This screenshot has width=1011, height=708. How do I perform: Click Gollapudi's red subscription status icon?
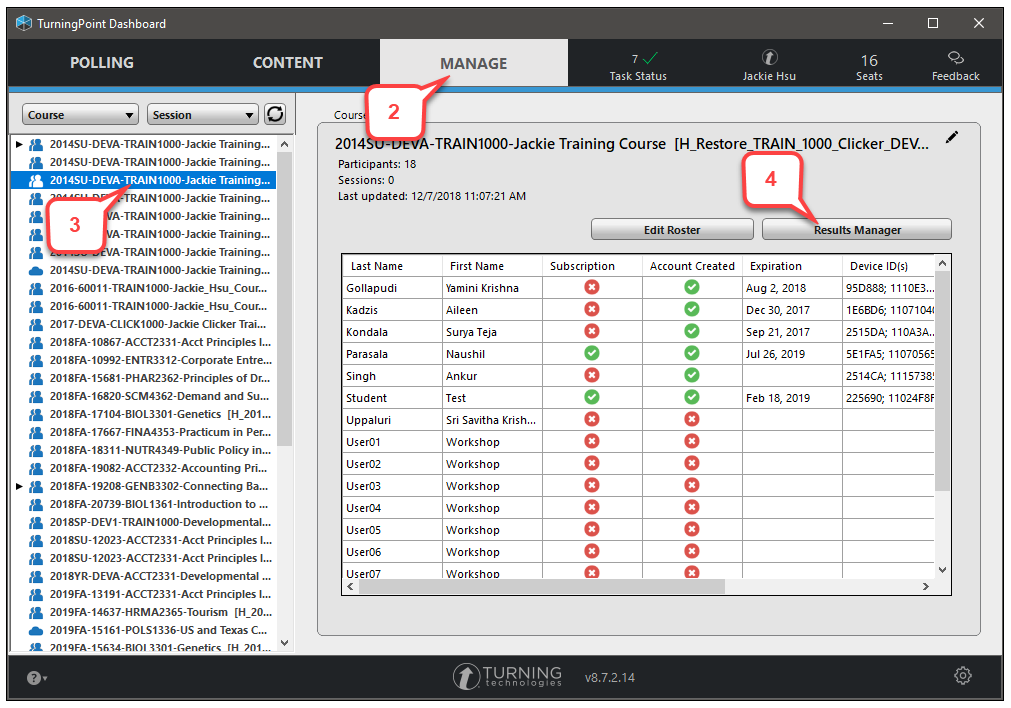pyautogui.click(x=591, y=287)
